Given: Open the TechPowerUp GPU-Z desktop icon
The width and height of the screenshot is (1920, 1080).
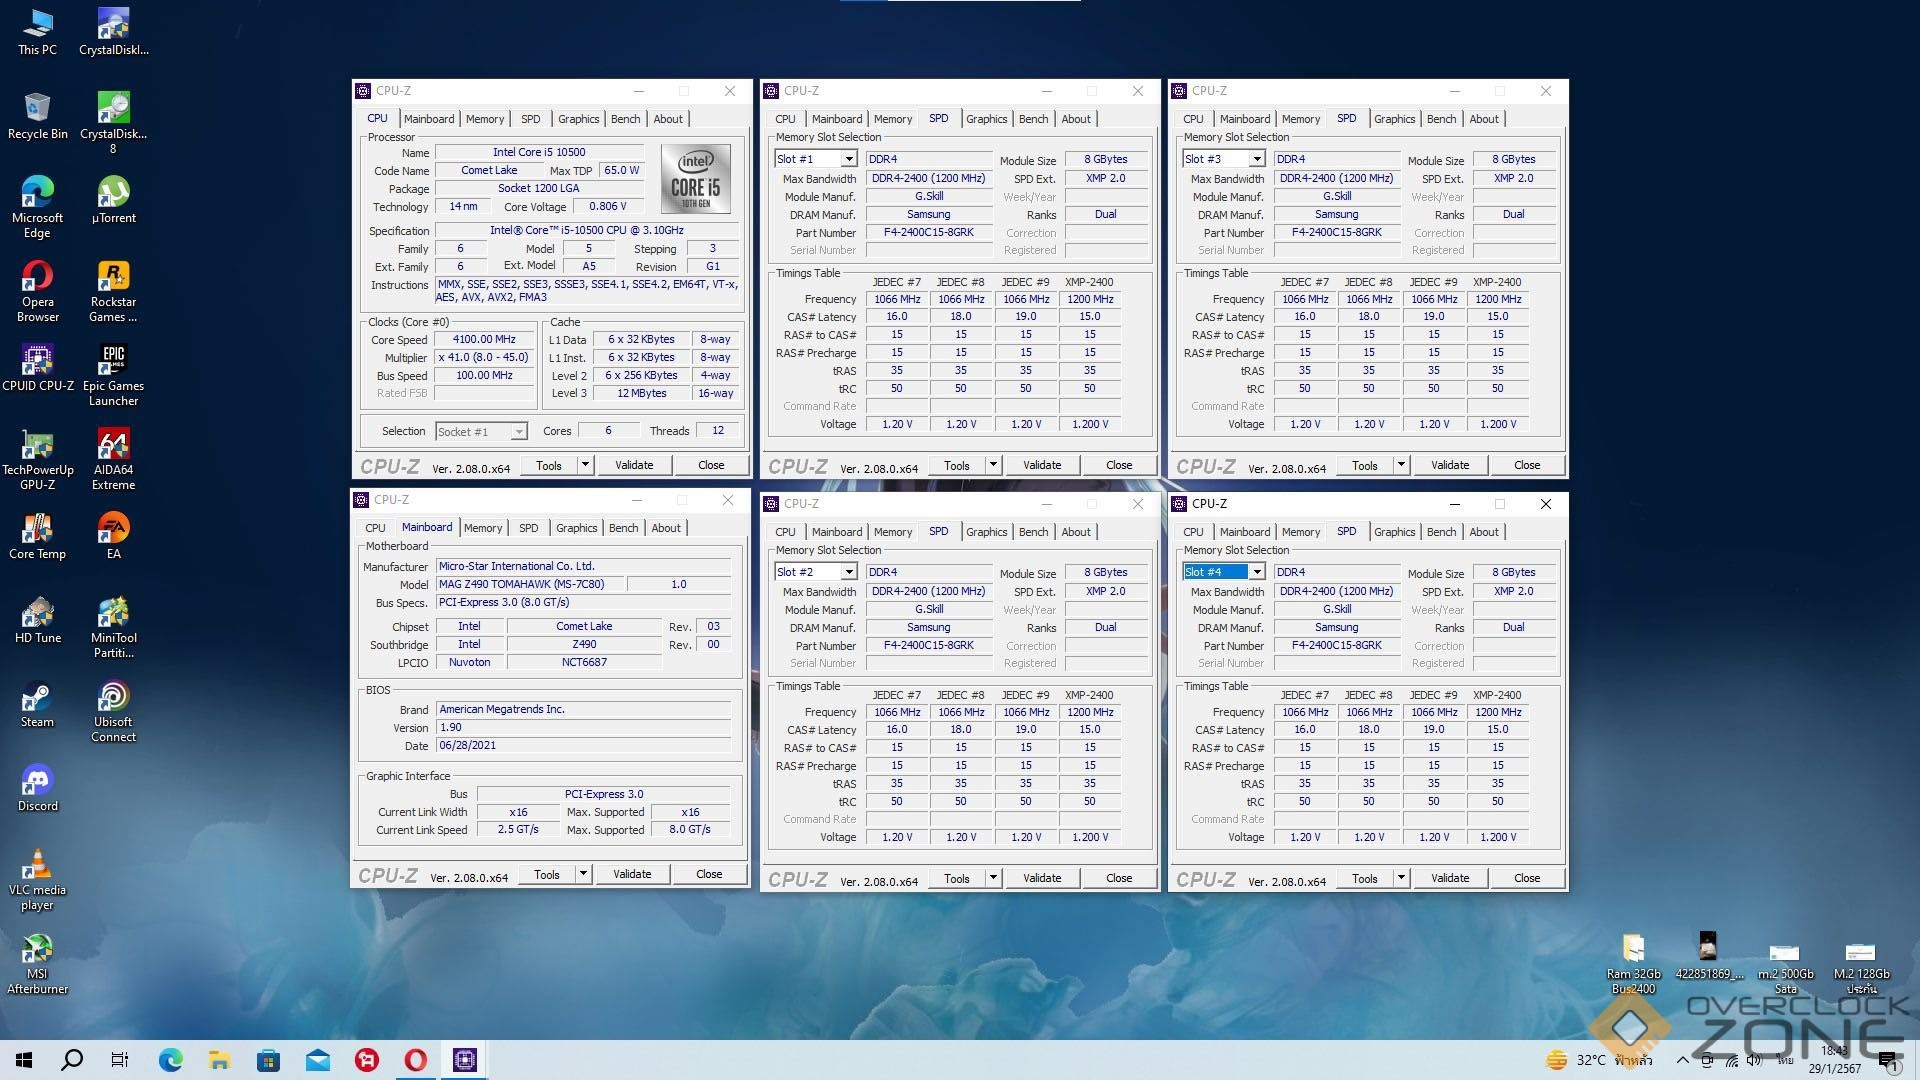Looking at the screenshot, I should tap(37, 445).
